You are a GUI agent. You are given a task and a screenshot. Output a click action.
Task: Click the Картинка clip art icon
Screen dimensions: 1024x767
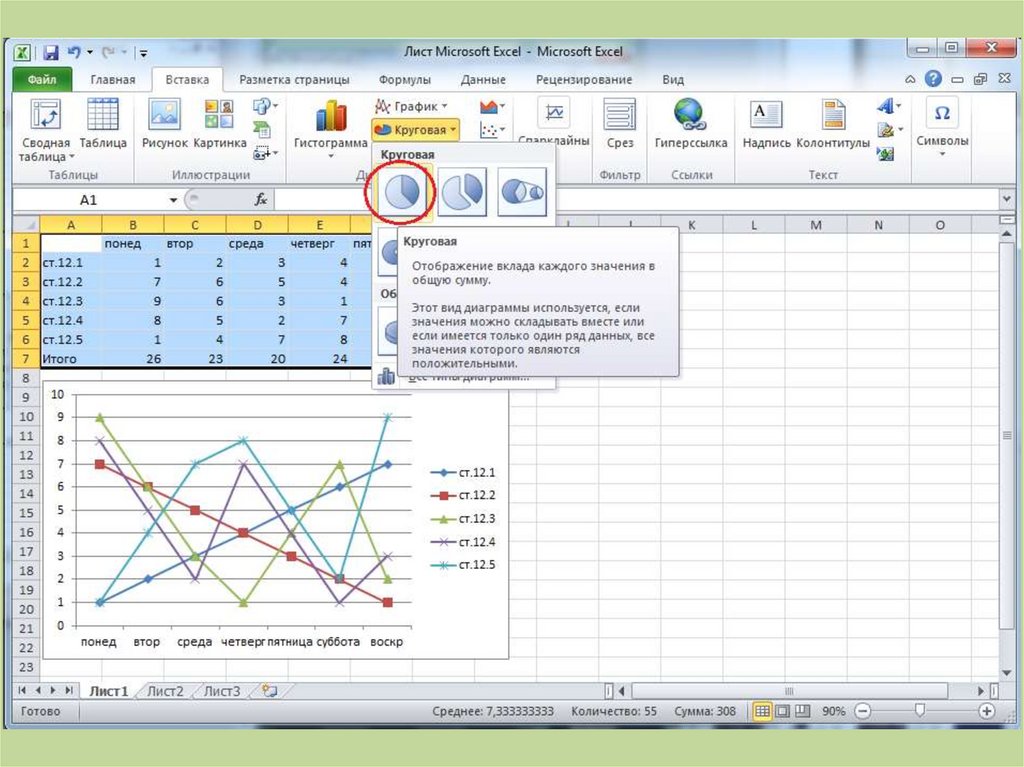point(219,114)
